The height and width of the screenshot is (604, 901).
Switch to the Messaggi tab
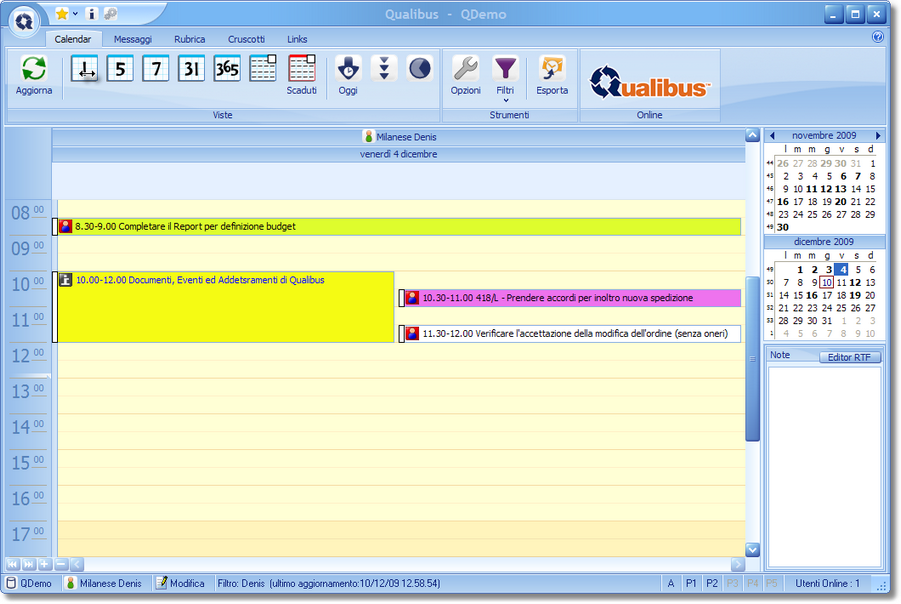[132, 39]
